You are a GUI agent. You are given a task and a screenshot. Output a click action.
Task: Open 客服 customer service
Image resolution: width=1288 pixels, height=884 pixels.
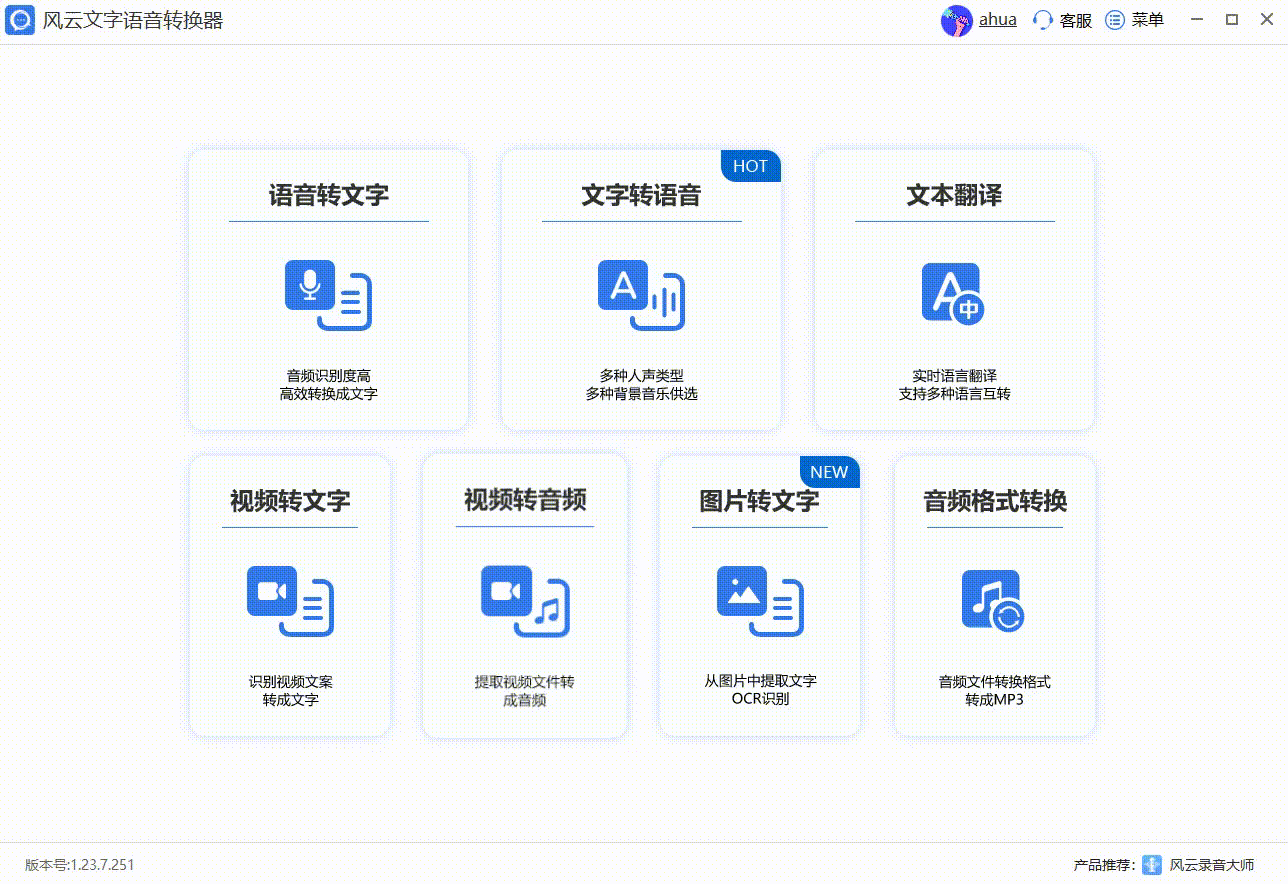pyautogui.click(x=1063, y=21)
